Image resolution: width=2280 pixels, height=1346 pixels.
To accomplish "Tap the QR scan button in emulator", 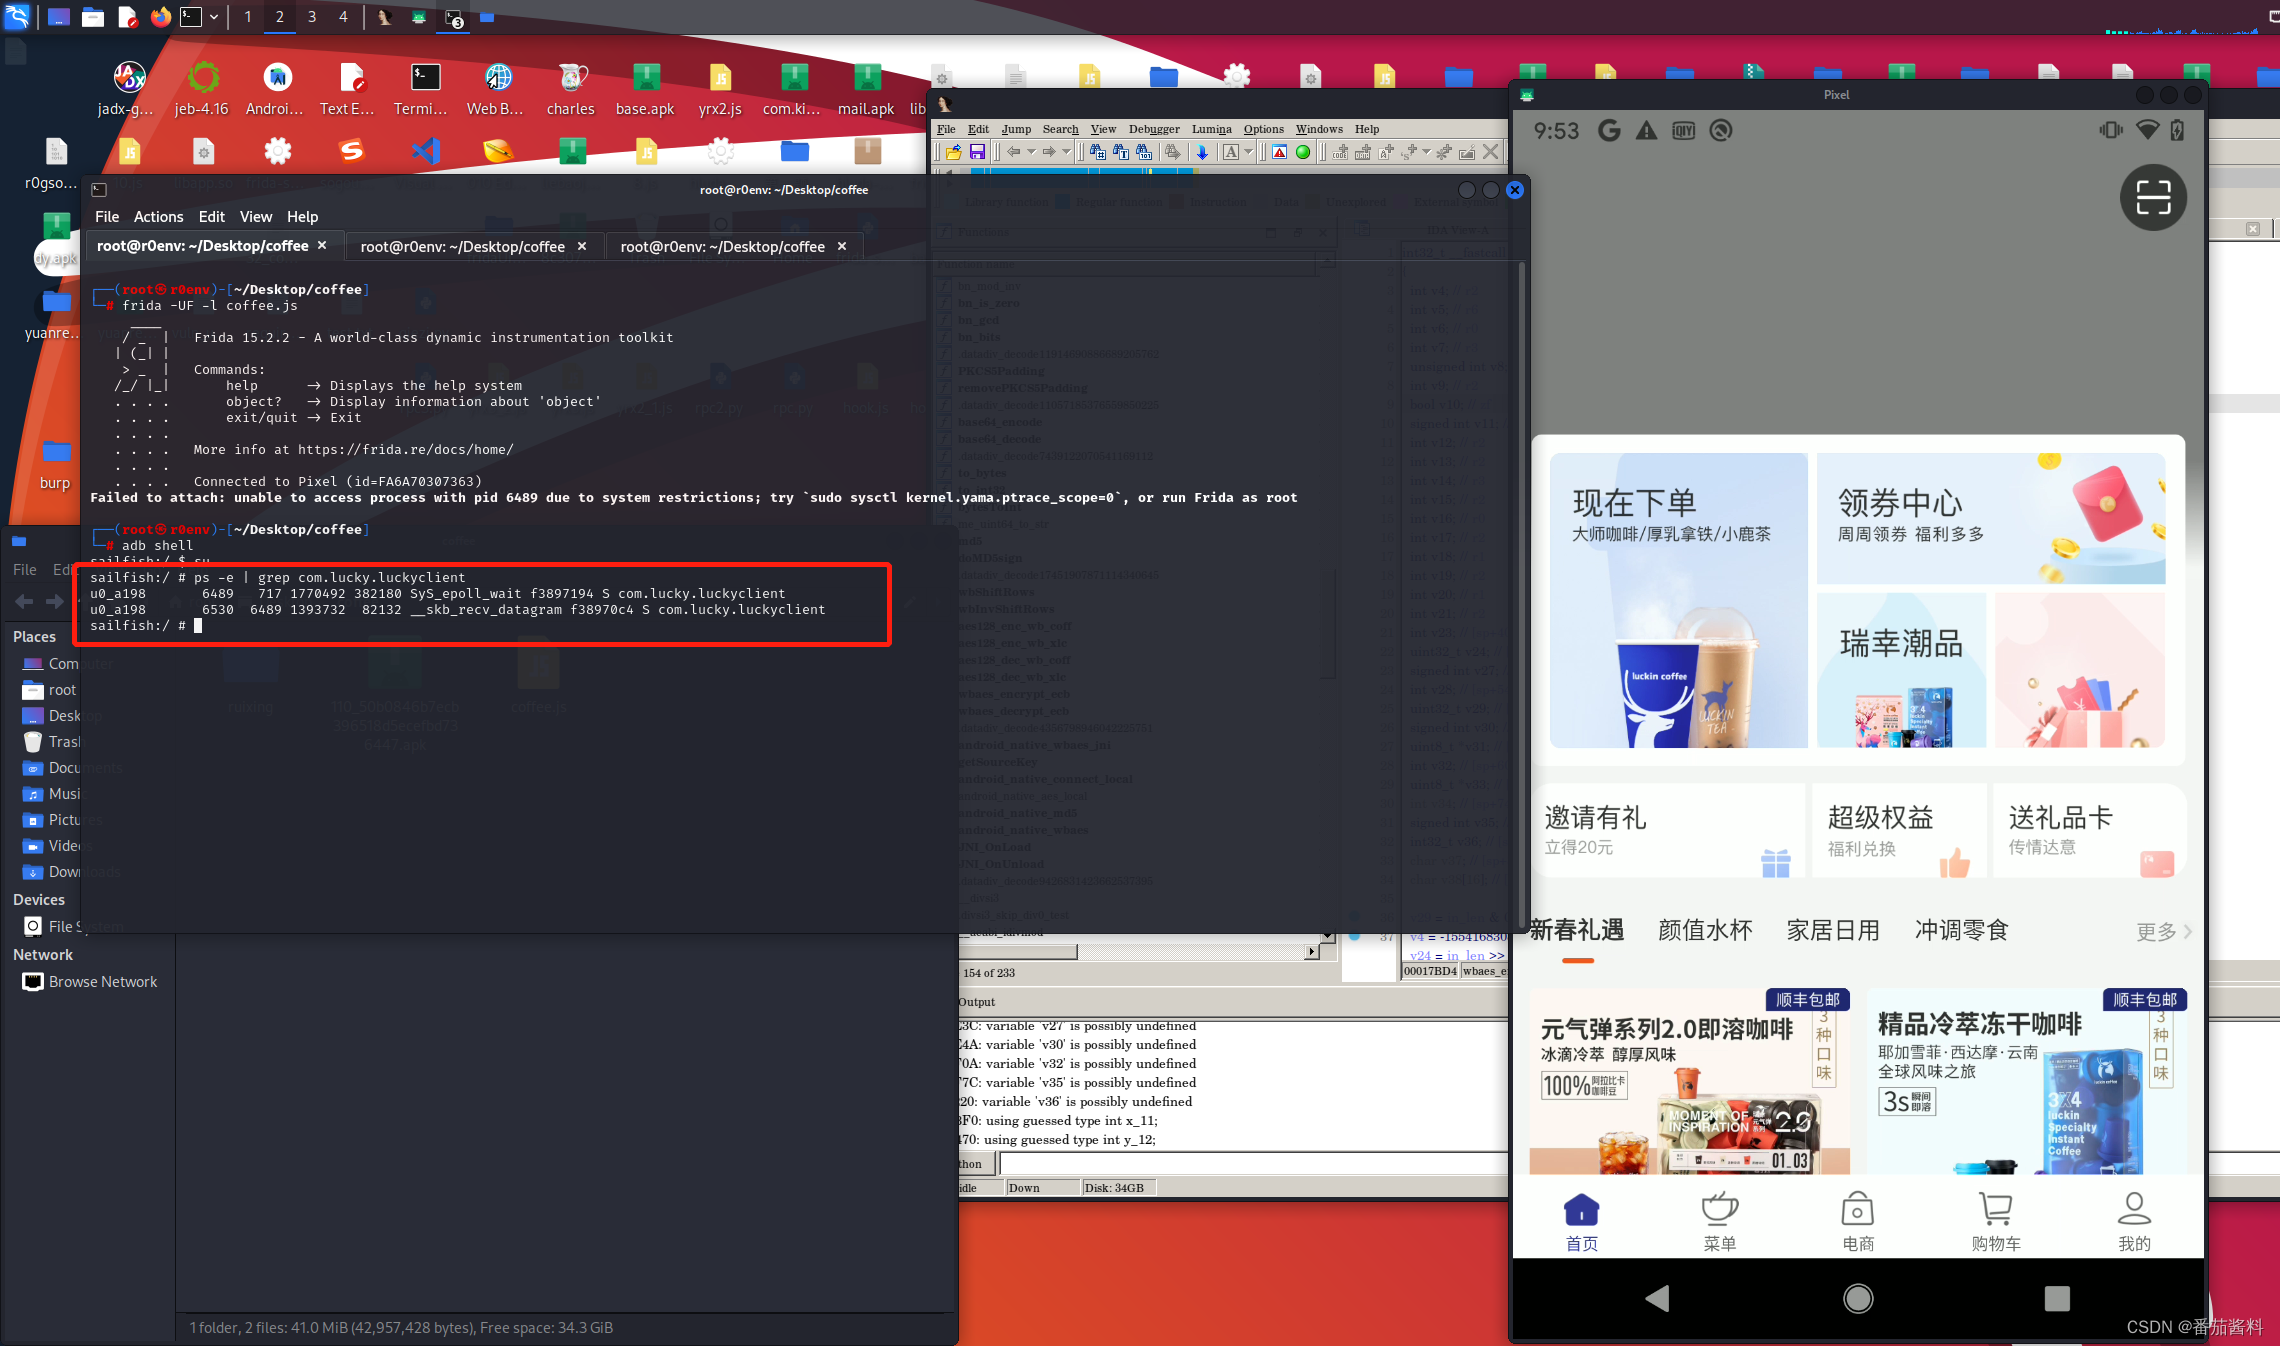I will pyautogui.click(x=2153, y=197).
